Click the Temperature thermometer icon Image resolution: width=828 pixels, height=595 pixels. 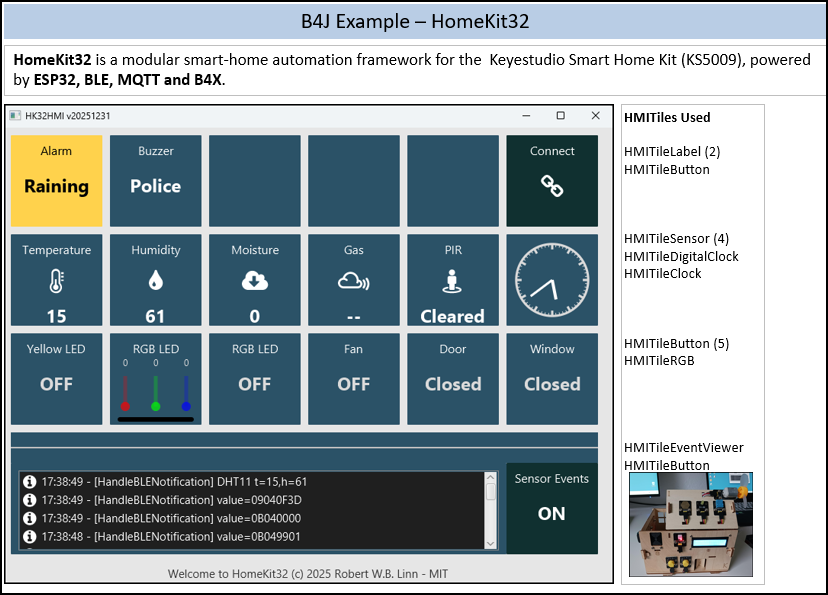(57, 281)
